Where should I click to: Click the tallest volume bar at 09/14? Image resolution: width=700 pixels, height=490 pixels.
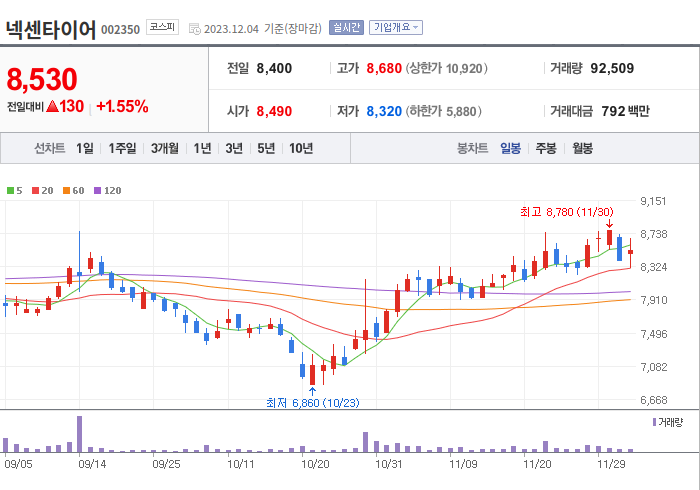click(79, 434)
